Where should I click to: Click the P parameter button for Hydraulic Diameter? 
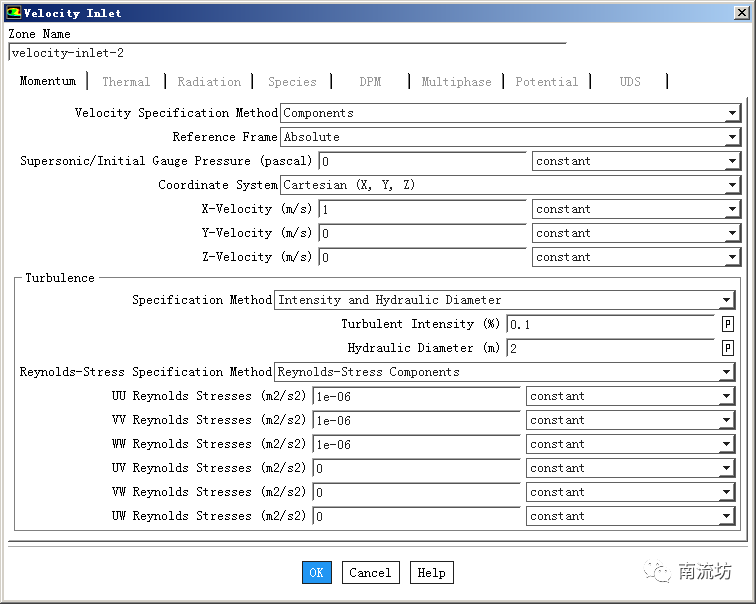point(727,348)
